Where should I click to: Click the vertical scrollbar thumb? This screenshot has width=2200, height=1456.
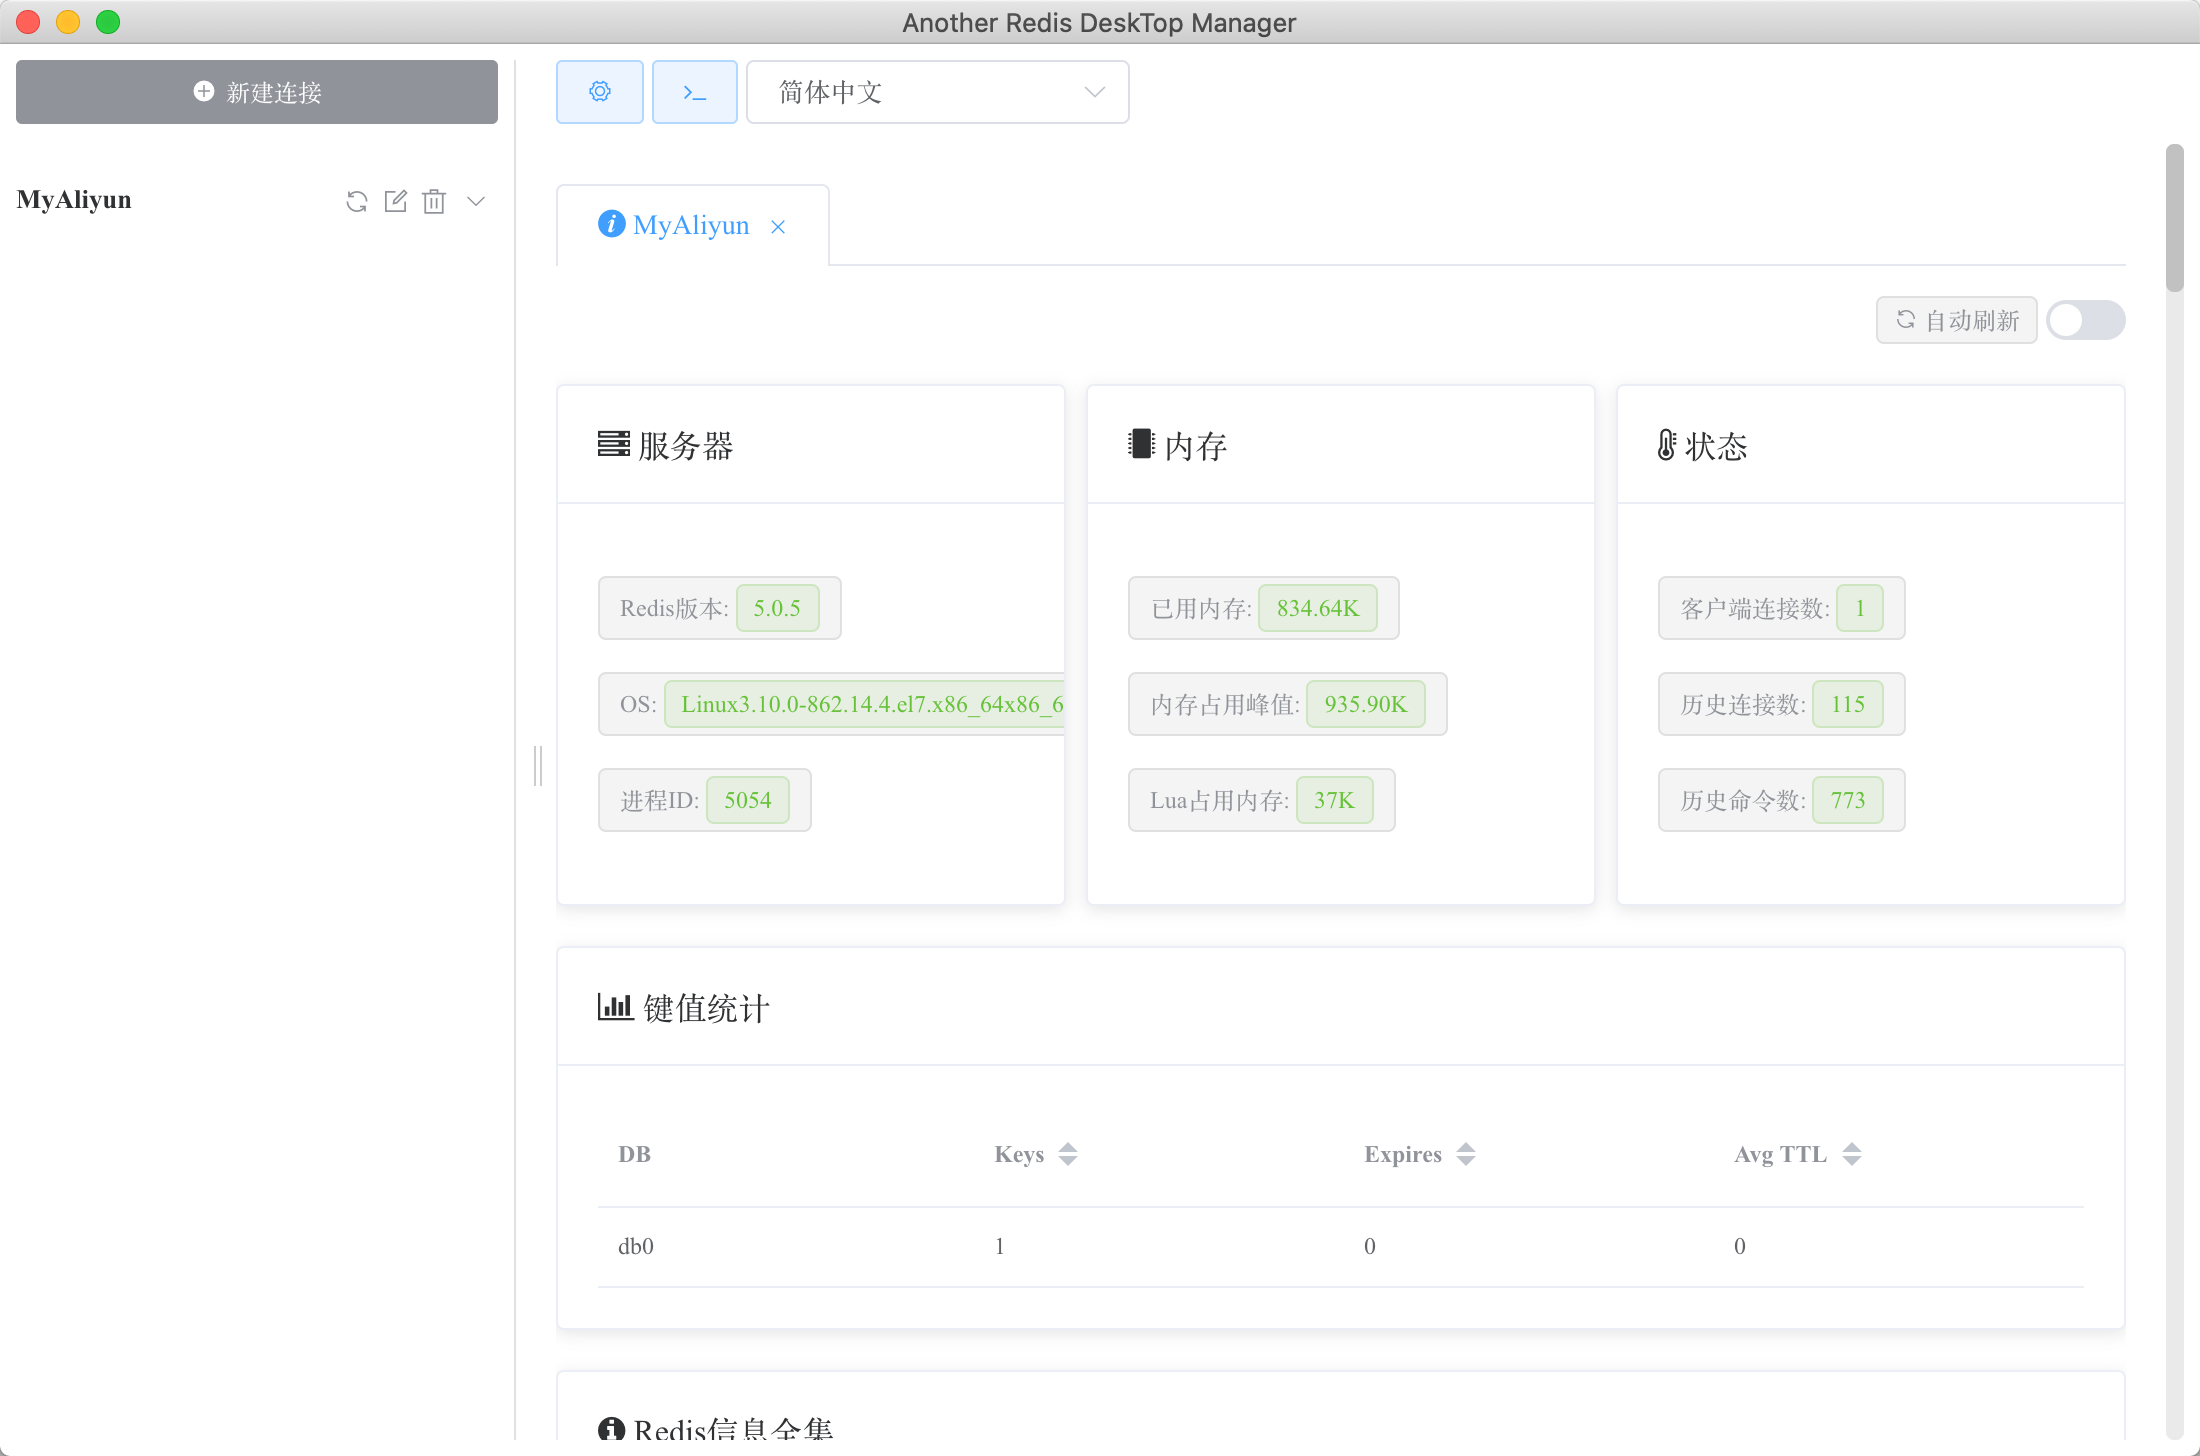click(2174, 218)
